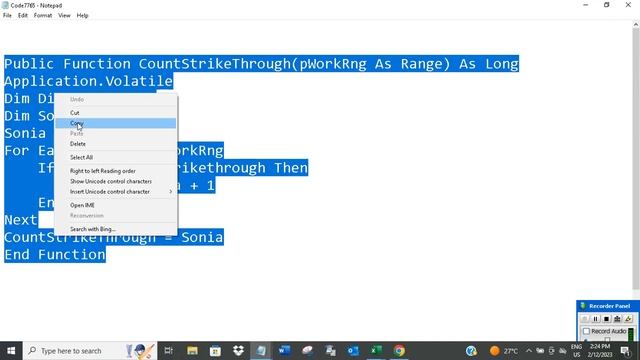Switch to Notepad taskbar icon

tap(261, 351)
